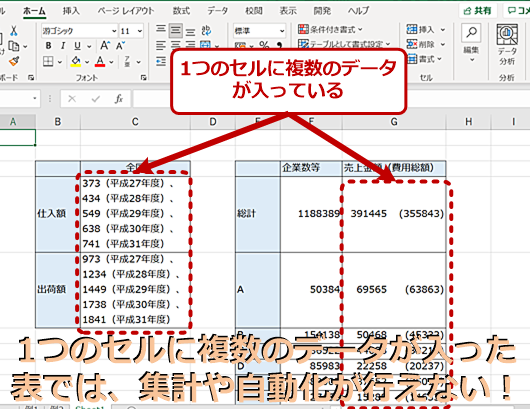
Task: Expand the copy options dropdown arrow
Action: point(25,46)
